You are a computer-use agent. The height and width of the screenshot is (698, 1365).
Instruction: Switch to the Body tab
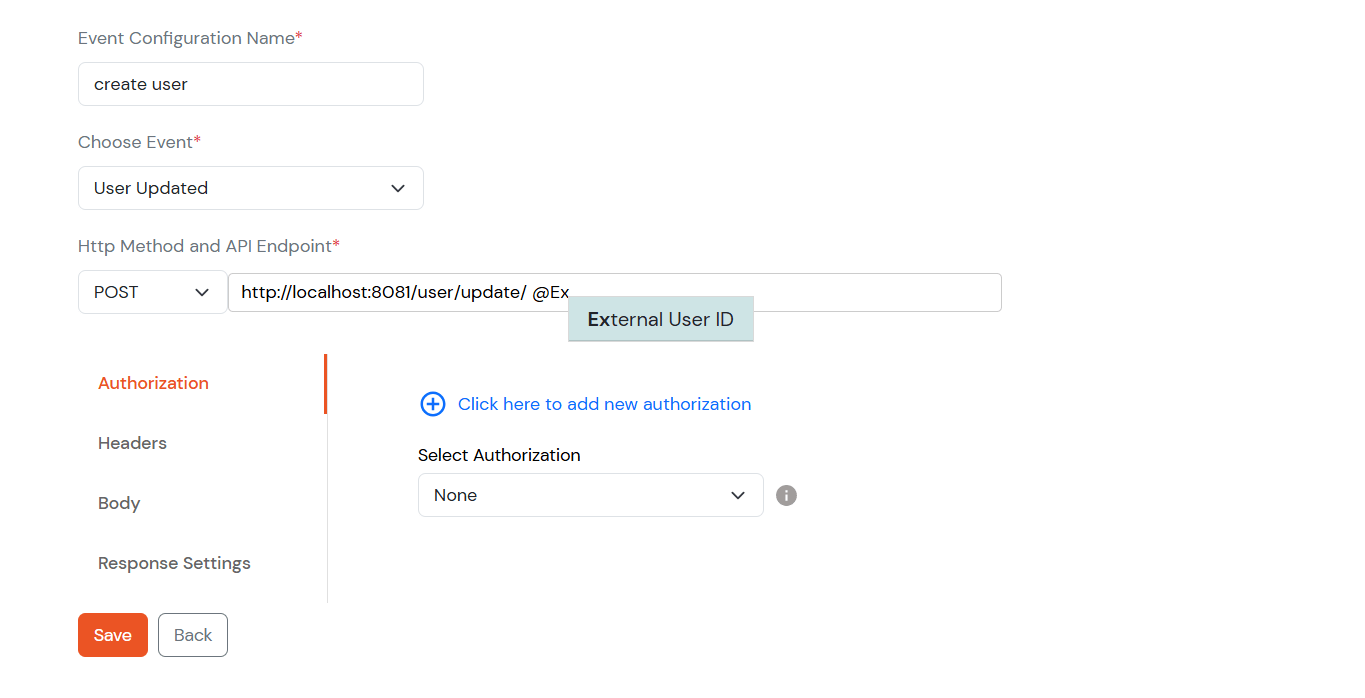tap(119, 503)
